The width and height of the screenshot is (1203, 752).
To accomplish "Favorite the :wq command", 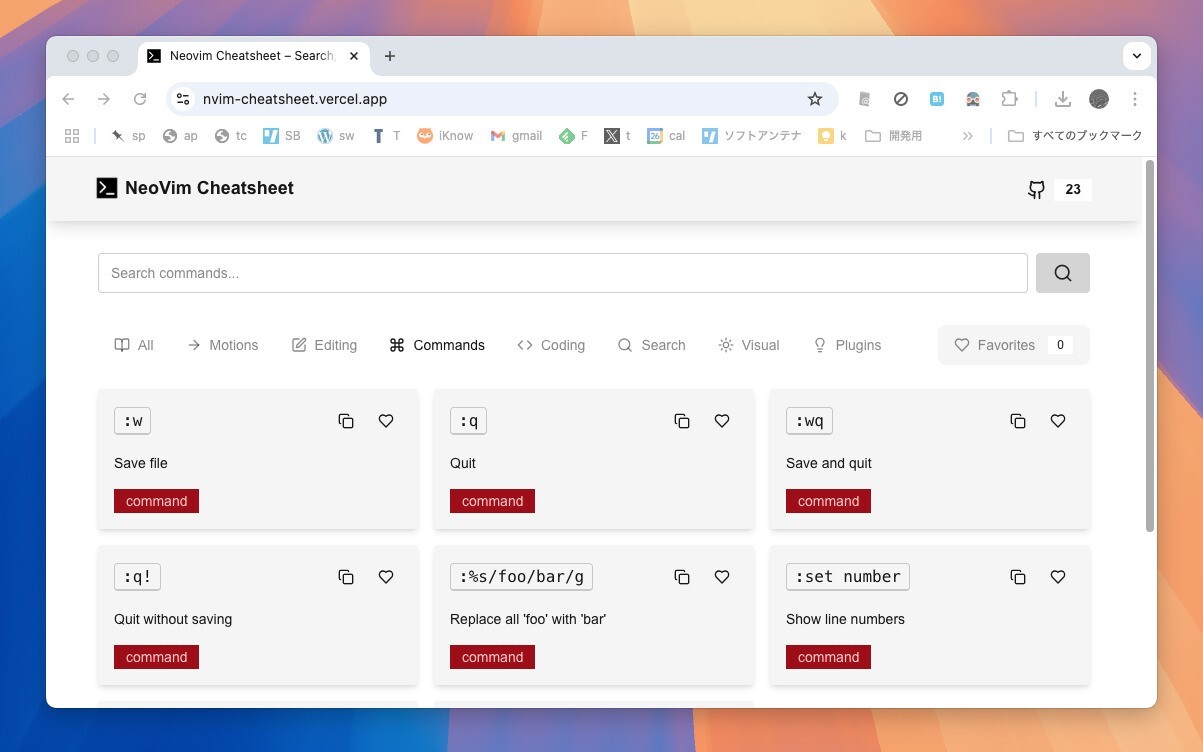I will 1058,421.
